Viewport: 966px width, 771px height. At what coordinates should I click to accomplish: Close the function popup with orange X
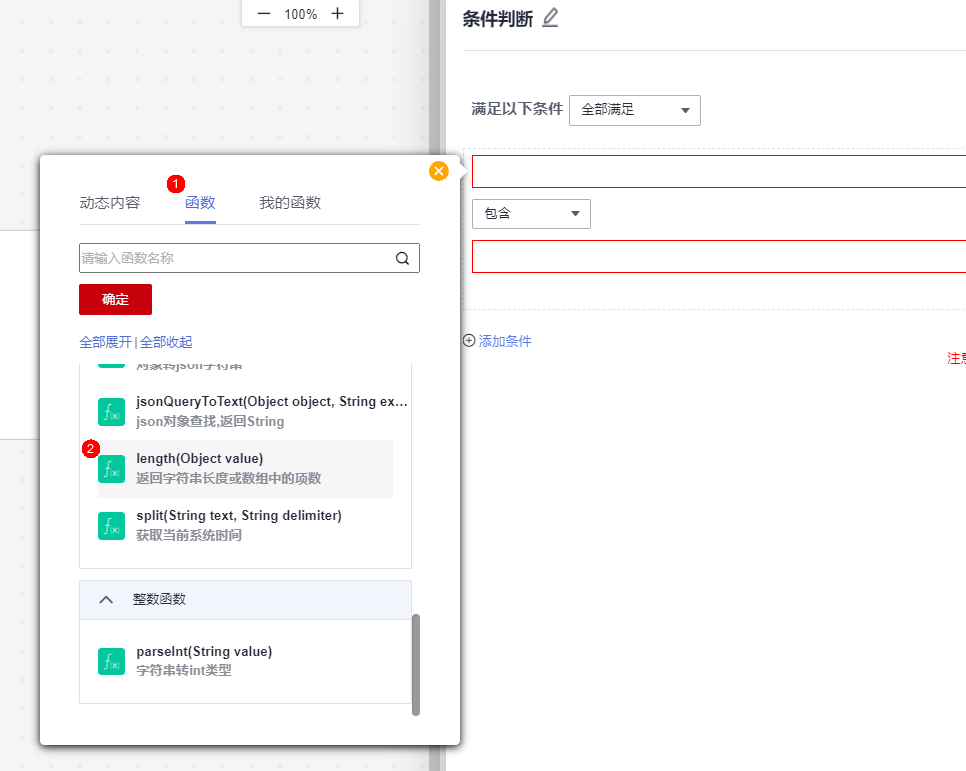439,171
